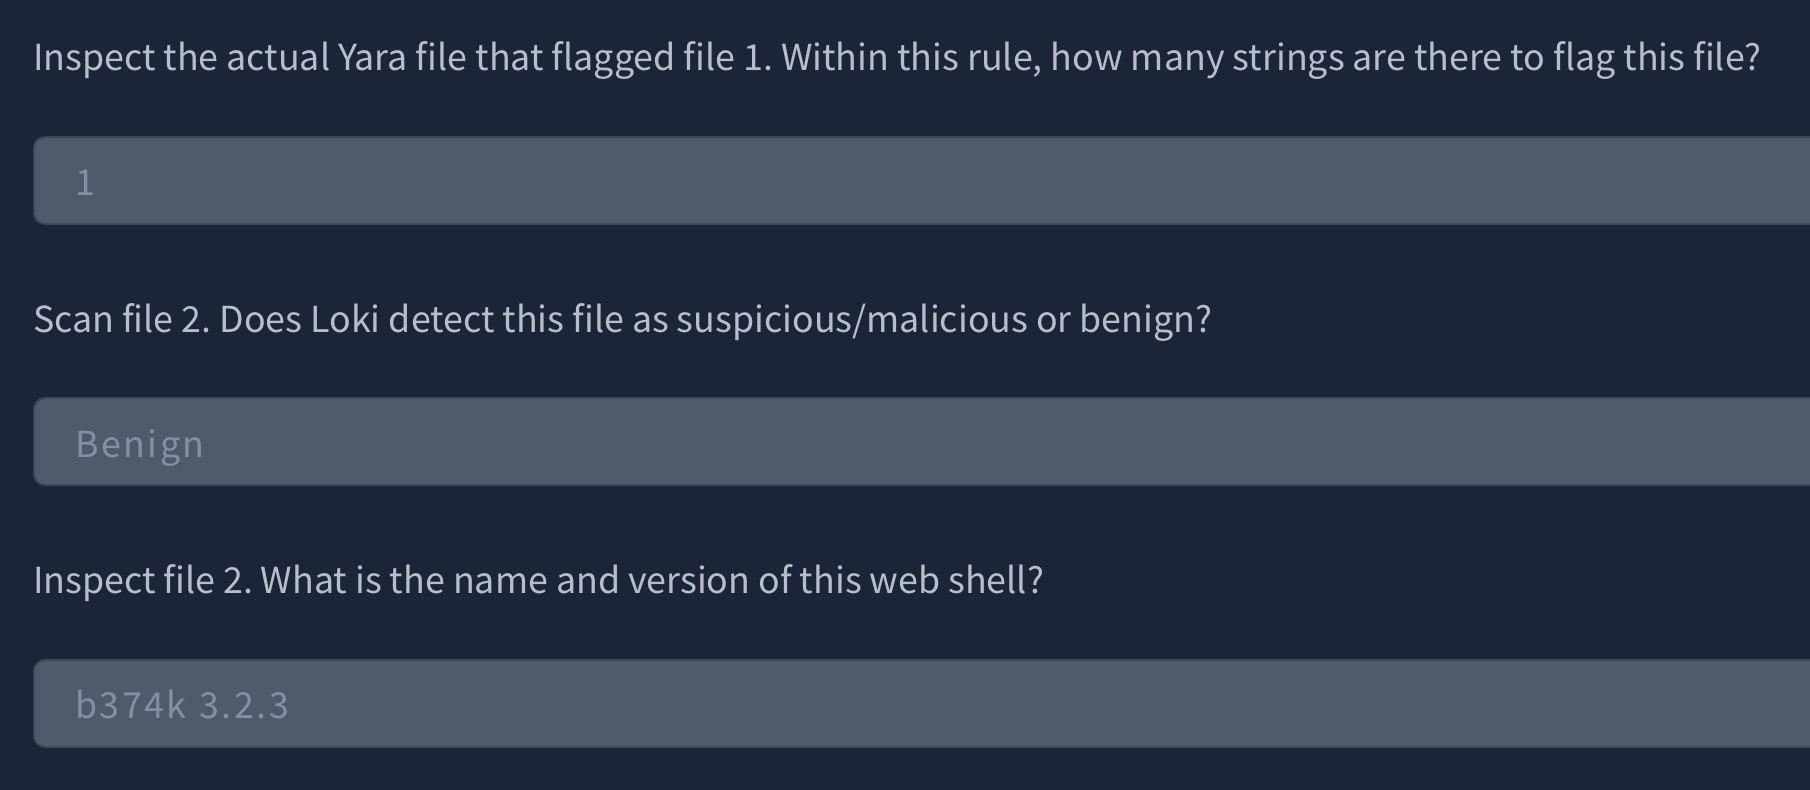Click the word version in the third question
This screenshot has height=790, width=1810.
click(688, 581)
